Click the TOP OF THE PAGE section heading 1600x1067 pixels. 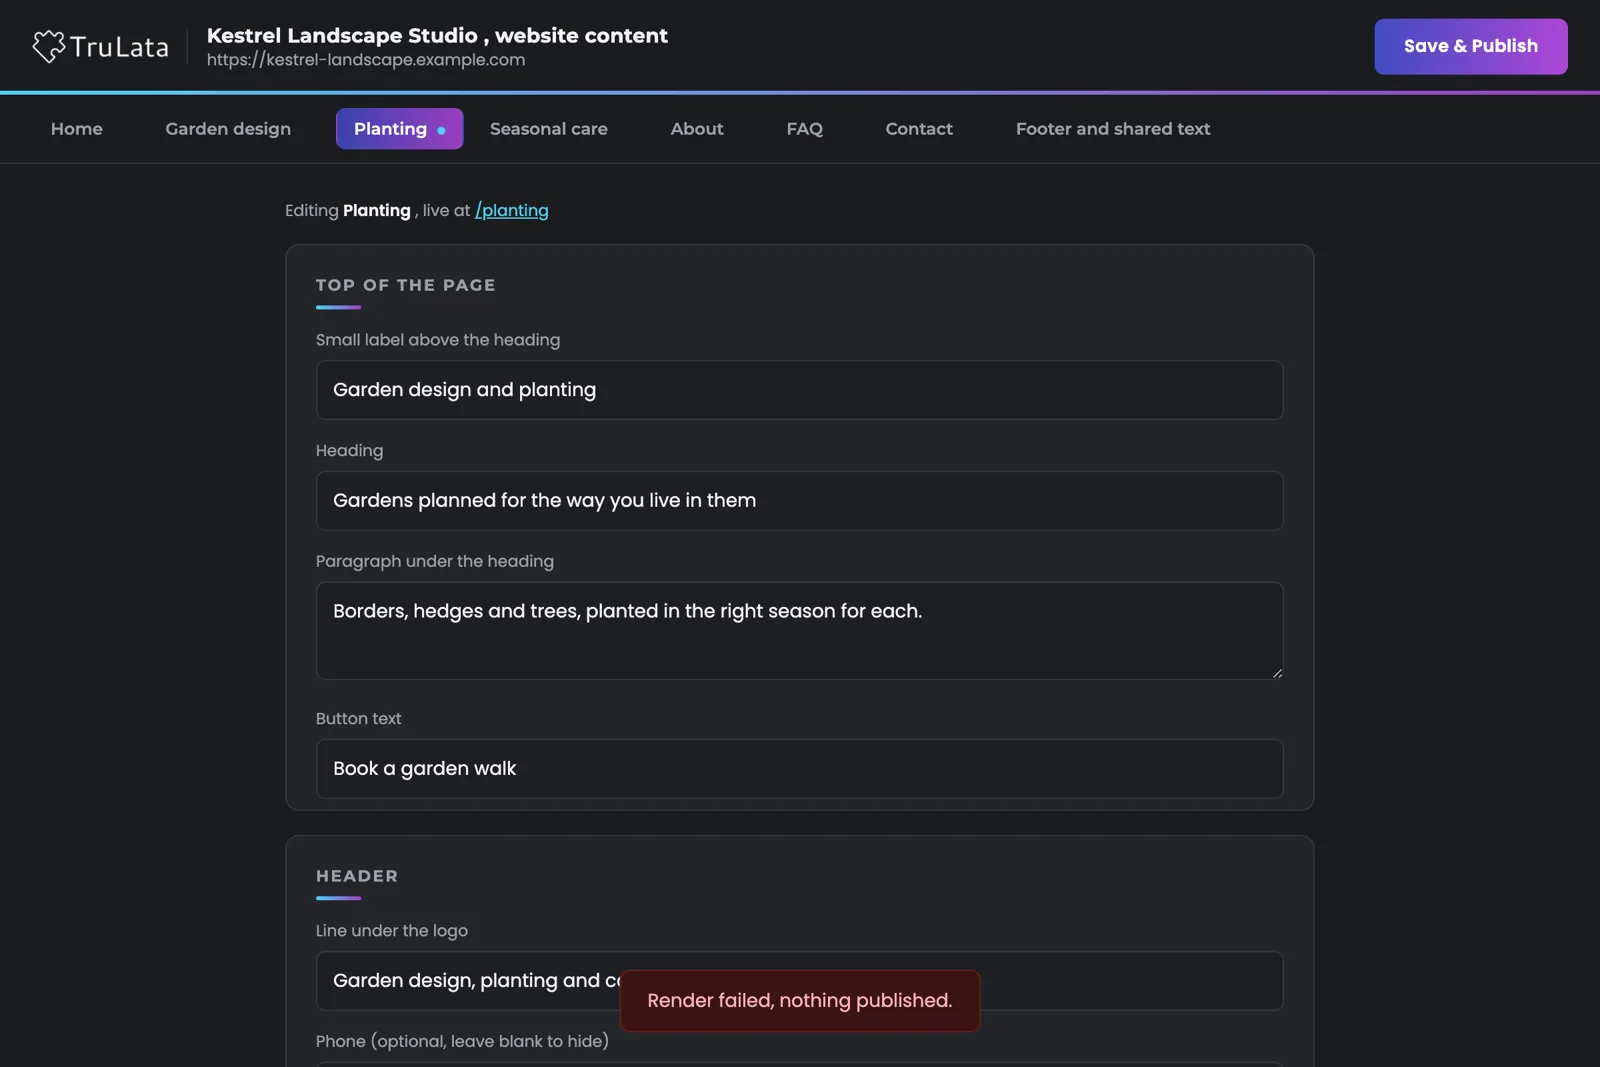pos(406,285)
